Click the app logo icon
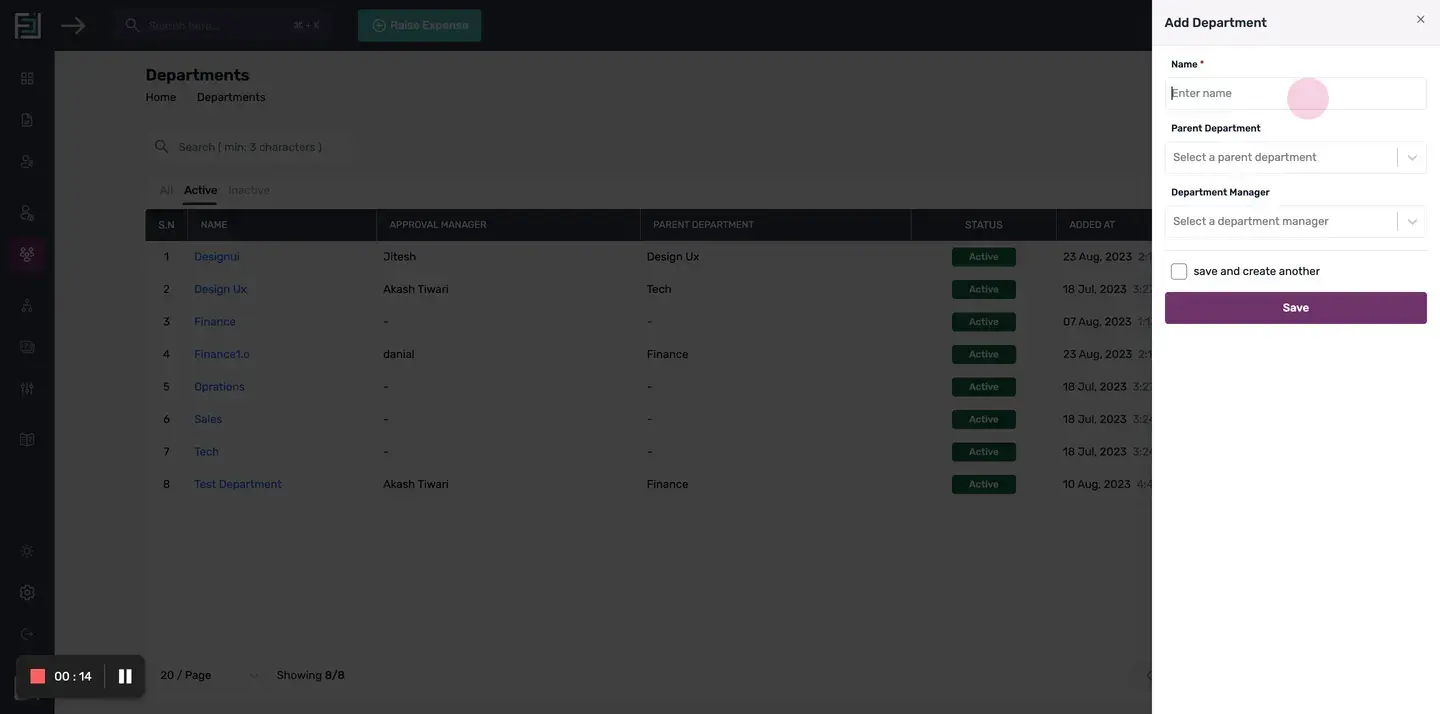Screen dimensions: 1440x714 (x=27, y=25)
